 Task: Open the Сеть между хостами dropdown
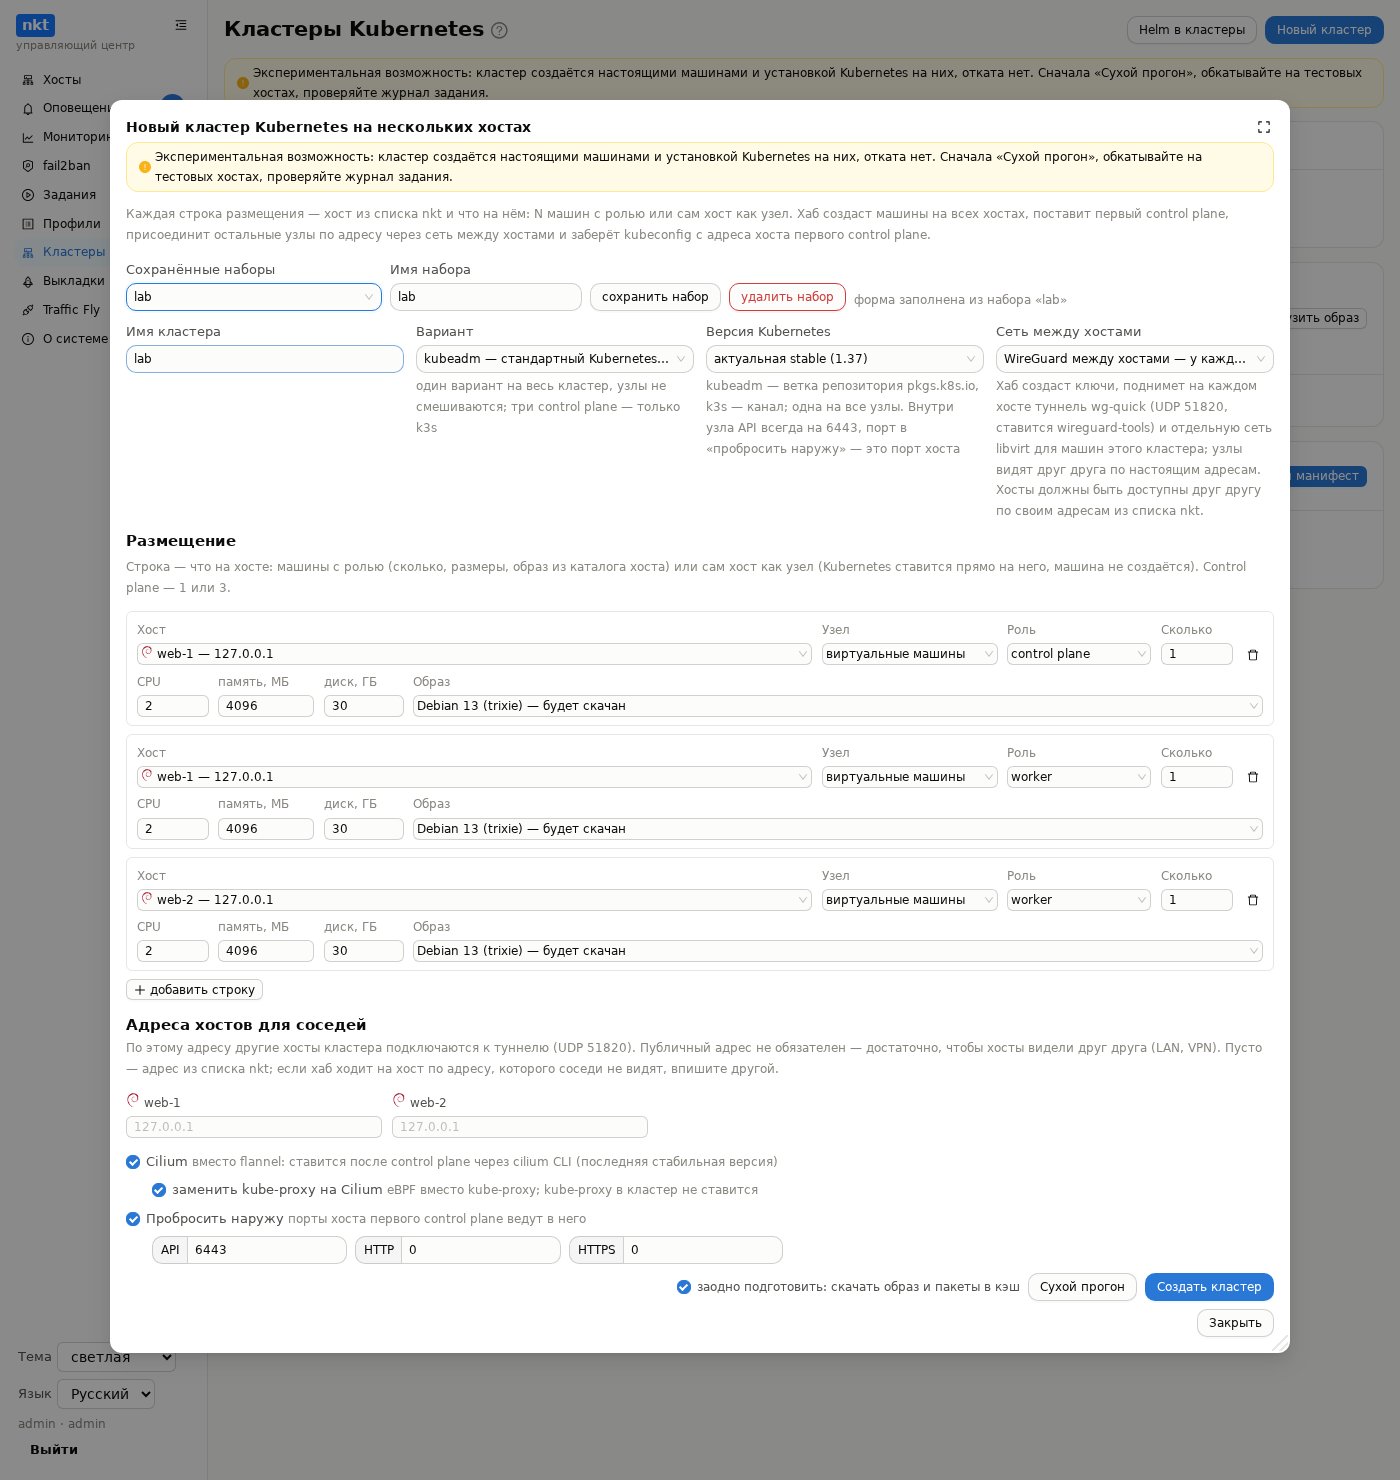pyautogui.click(x=1135, y=359)
